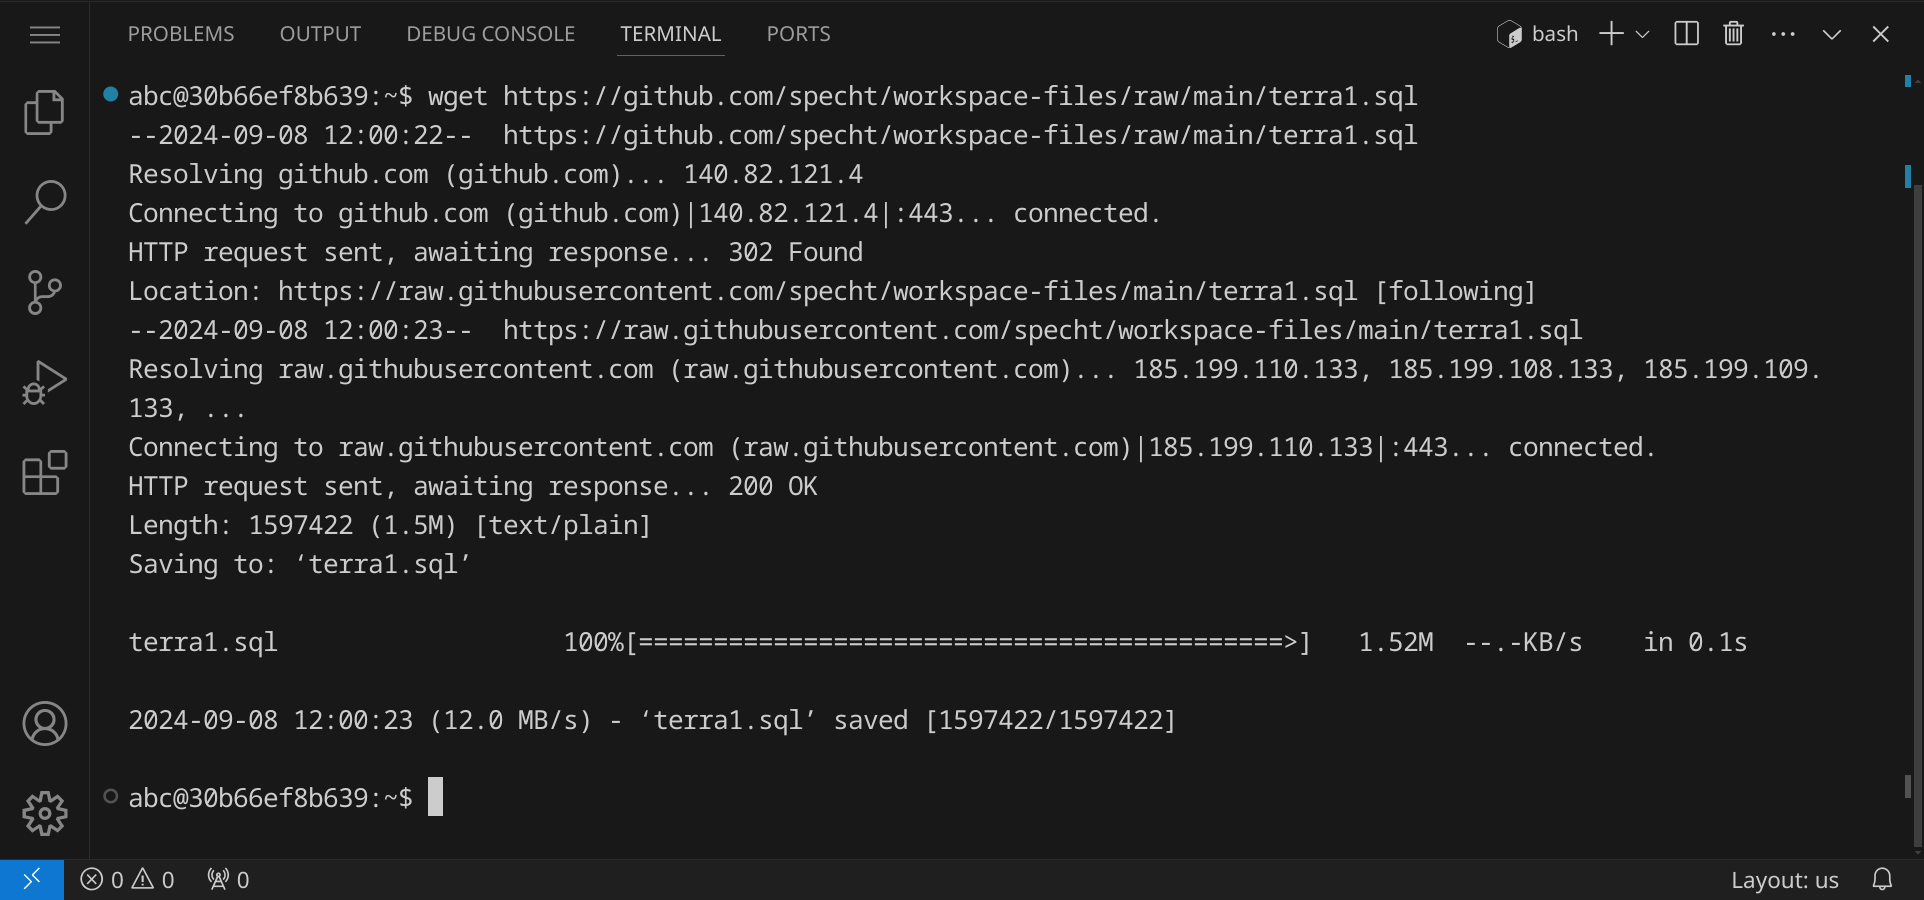Open the Accounts menu icon
The width and height of the screenshot is (1924, 900).
pyautogui.click(x=44, y=723)
